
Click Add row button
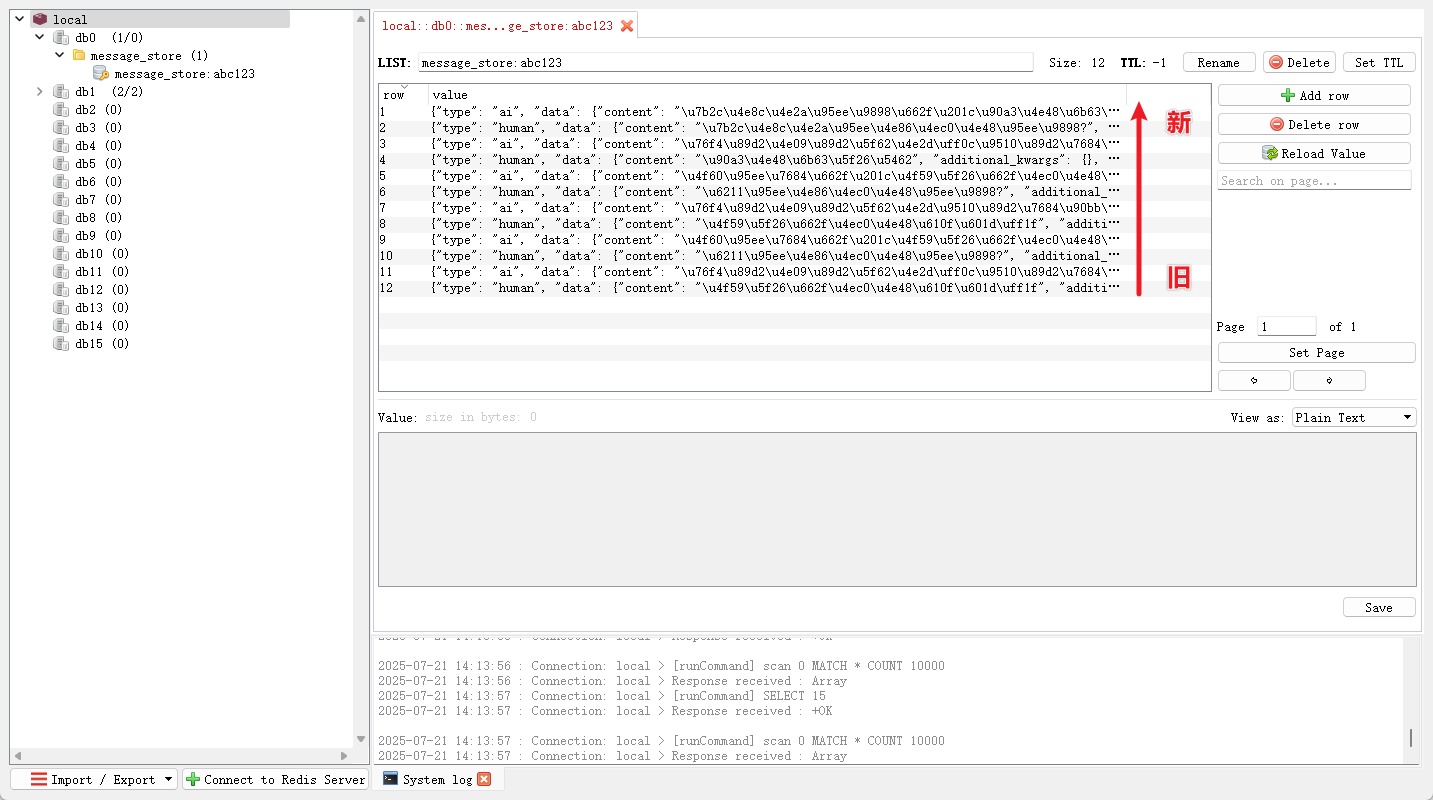pos(1314,95)
